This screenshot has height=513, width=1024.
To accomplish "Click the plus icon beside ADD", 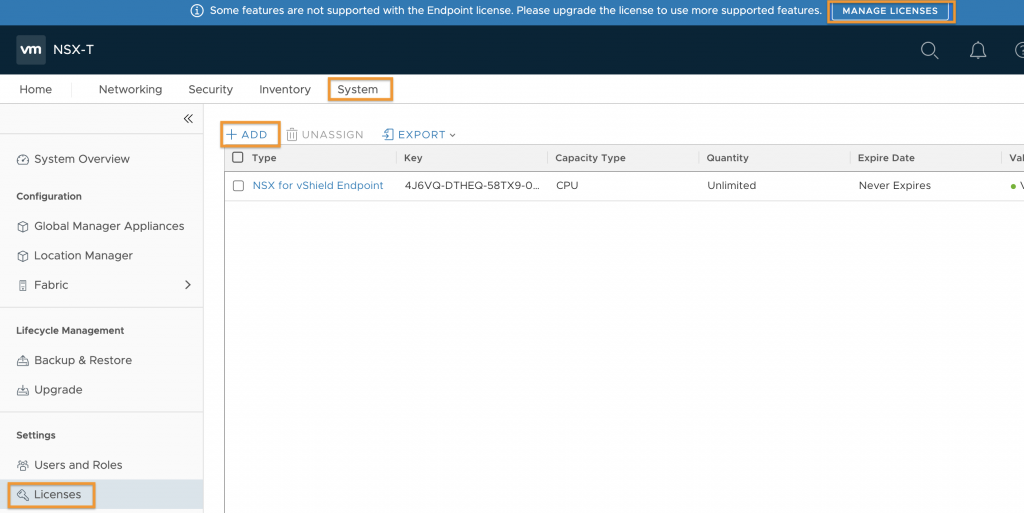I will point(231,134).
